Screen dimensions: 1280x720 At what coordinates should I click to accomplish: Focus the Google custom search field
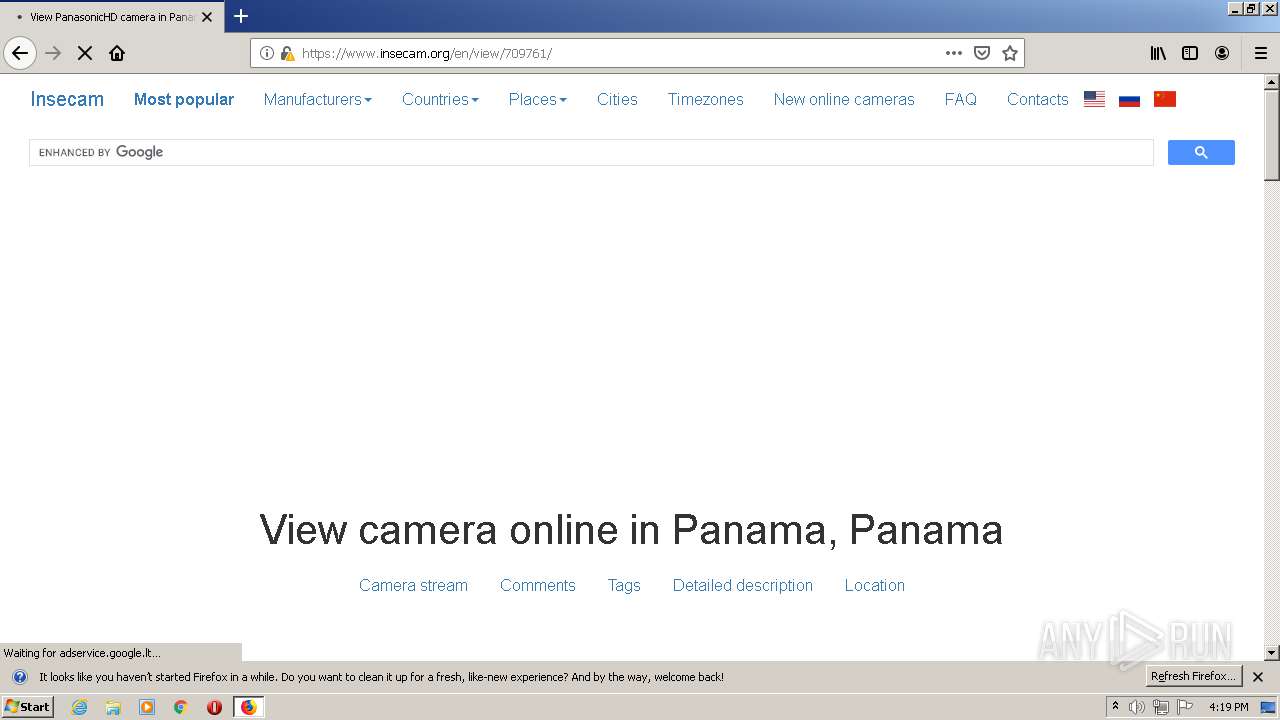[591, 152]
